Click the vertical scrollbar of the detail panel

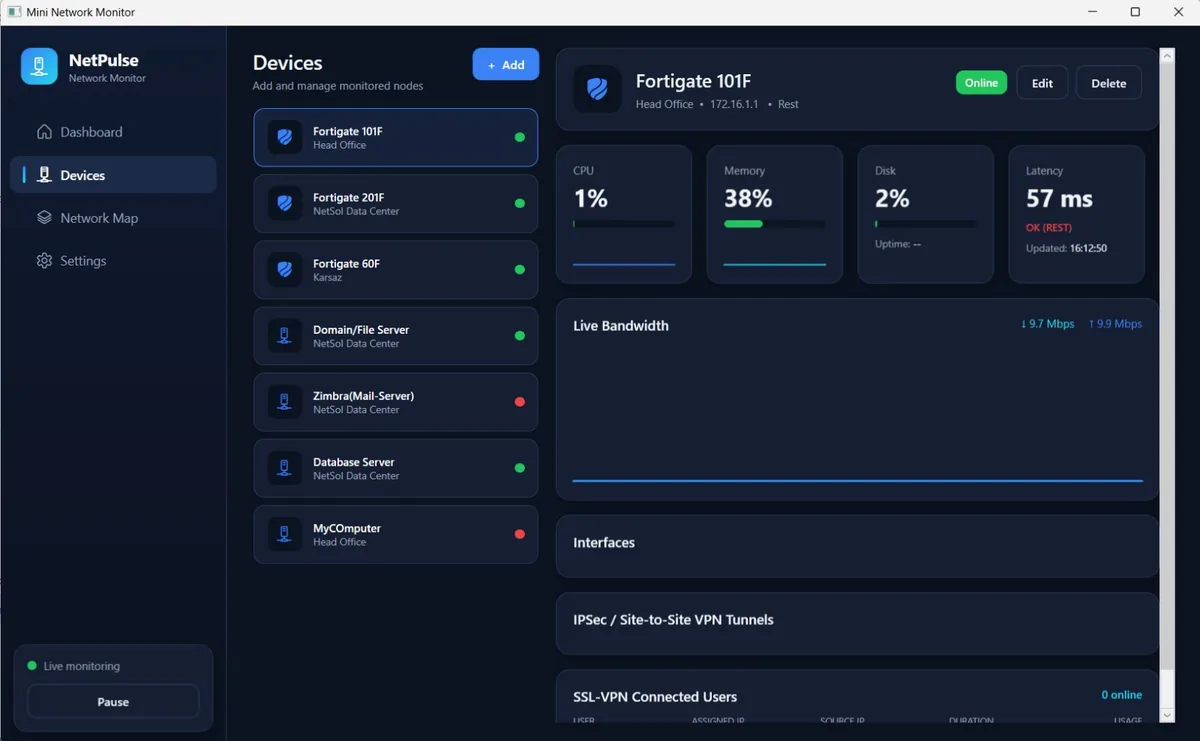click(1167, 367)
